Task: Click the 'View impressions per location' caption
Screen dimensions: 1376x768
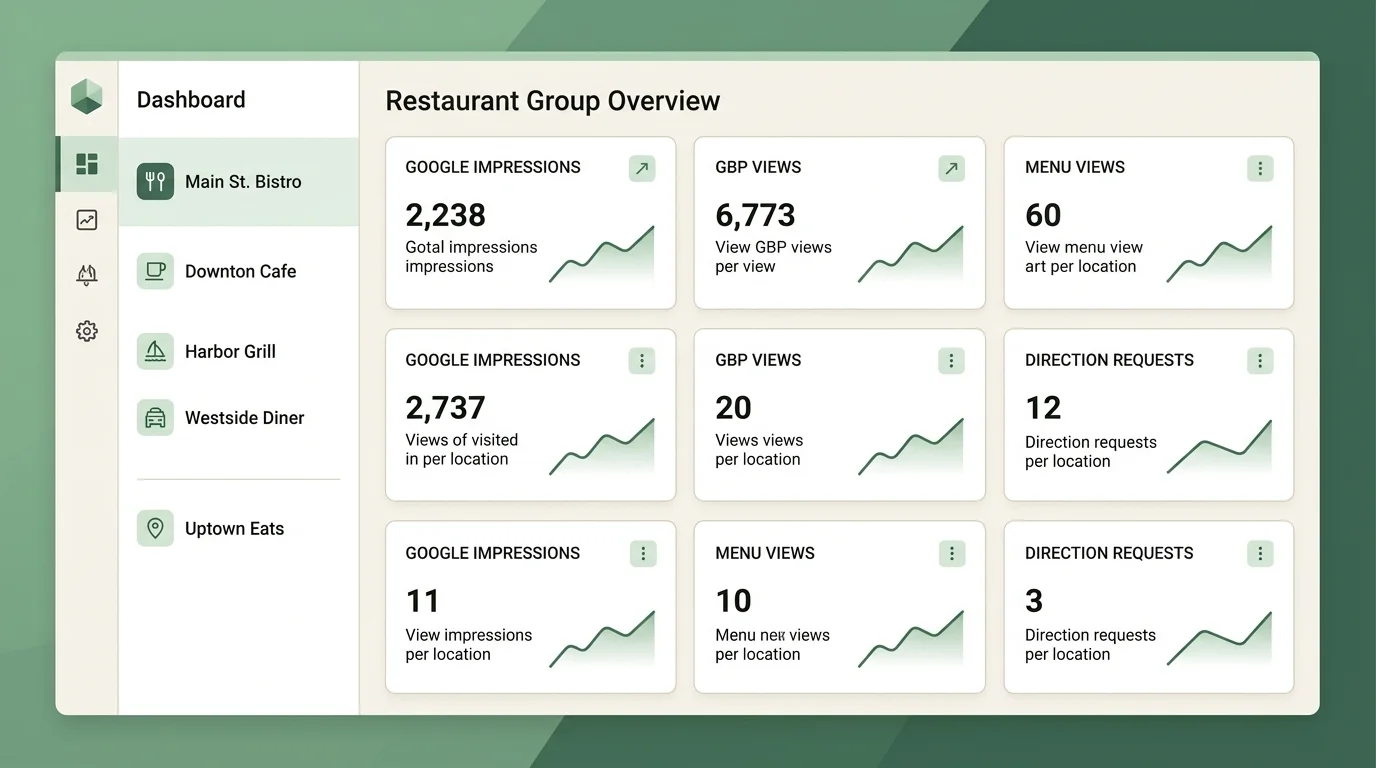Action: pyautogui.click(x=468, y=644)
